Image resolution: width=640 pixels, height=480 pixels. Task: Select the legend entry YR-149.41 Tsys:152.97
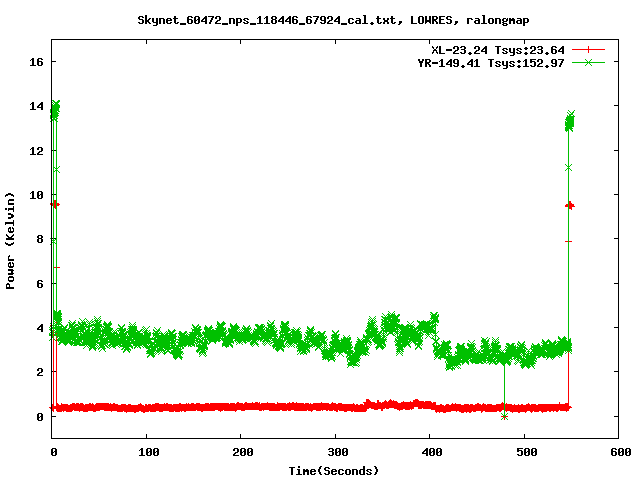coord(491,63)
